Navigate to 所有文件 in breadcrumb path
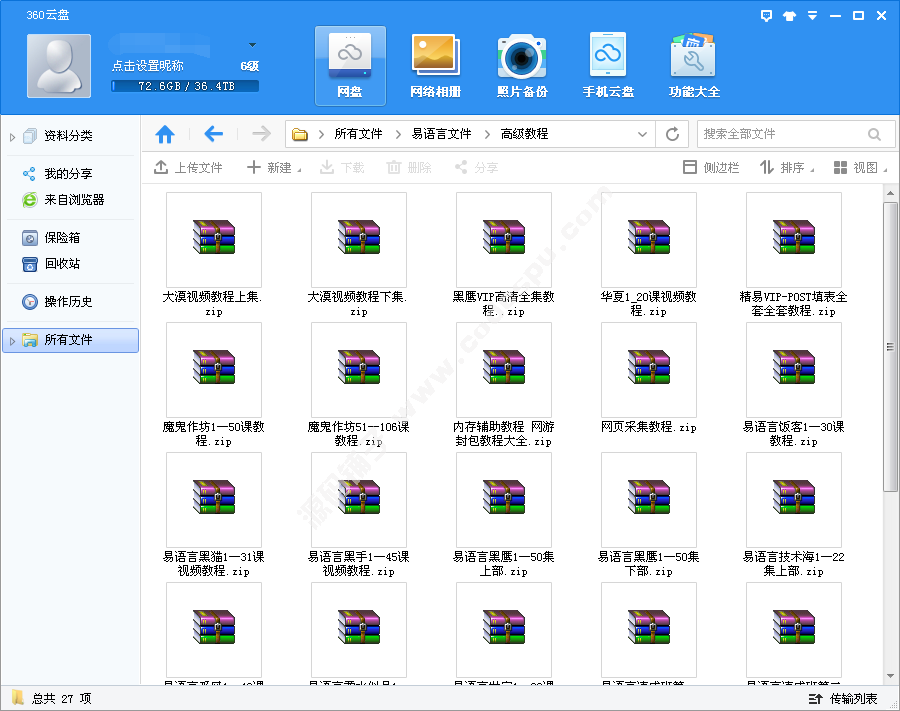 tap(358, 134)
